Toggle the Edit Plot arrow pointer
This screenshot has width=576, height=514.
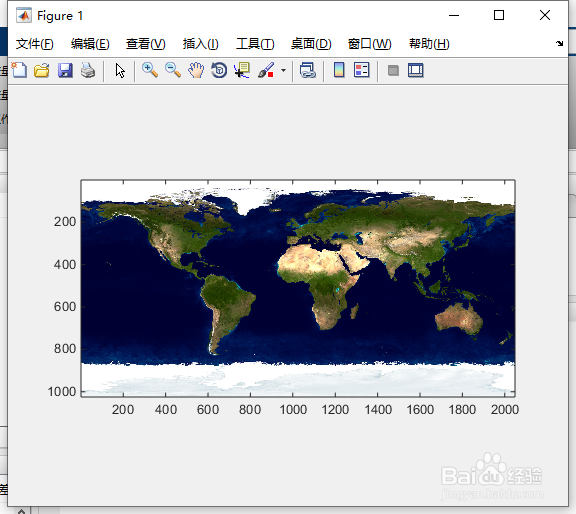120,70
